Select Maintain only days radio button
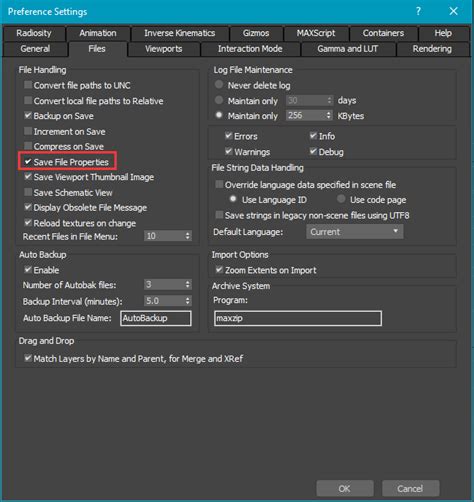 pos(219,100)
